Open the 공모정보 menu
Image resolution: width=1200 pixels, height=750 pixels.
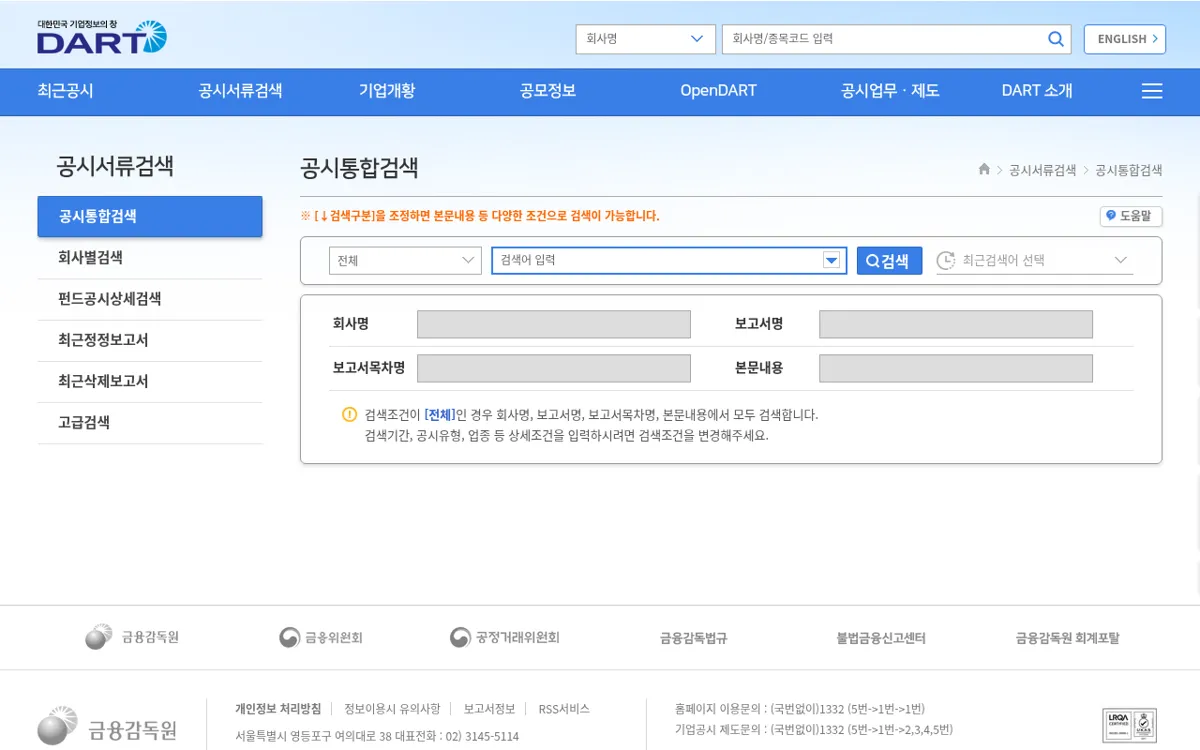tap(548, 91)
